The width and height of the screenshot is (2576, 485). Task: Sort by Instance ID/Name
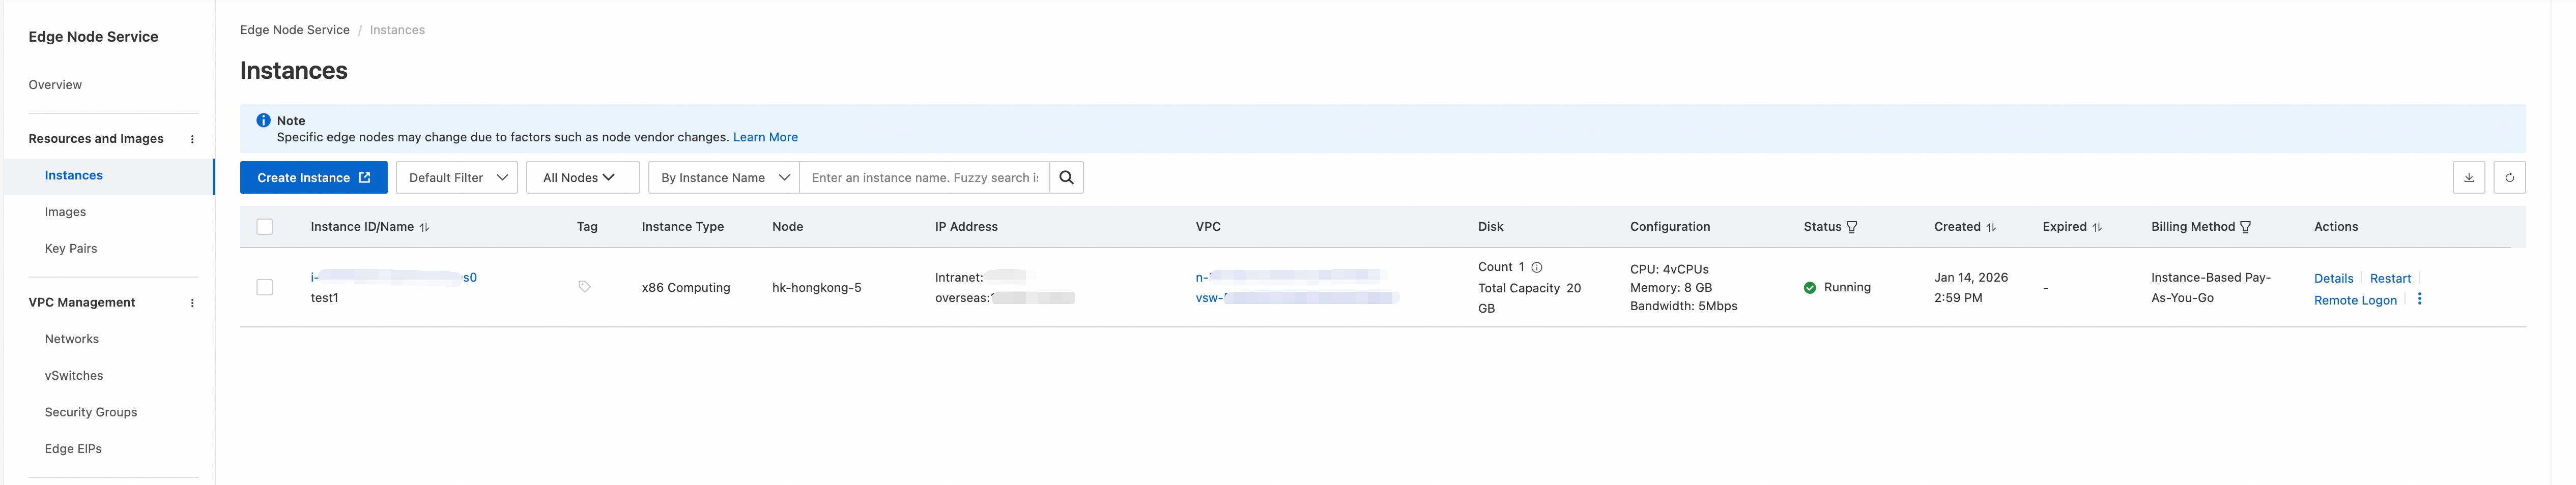425,227
